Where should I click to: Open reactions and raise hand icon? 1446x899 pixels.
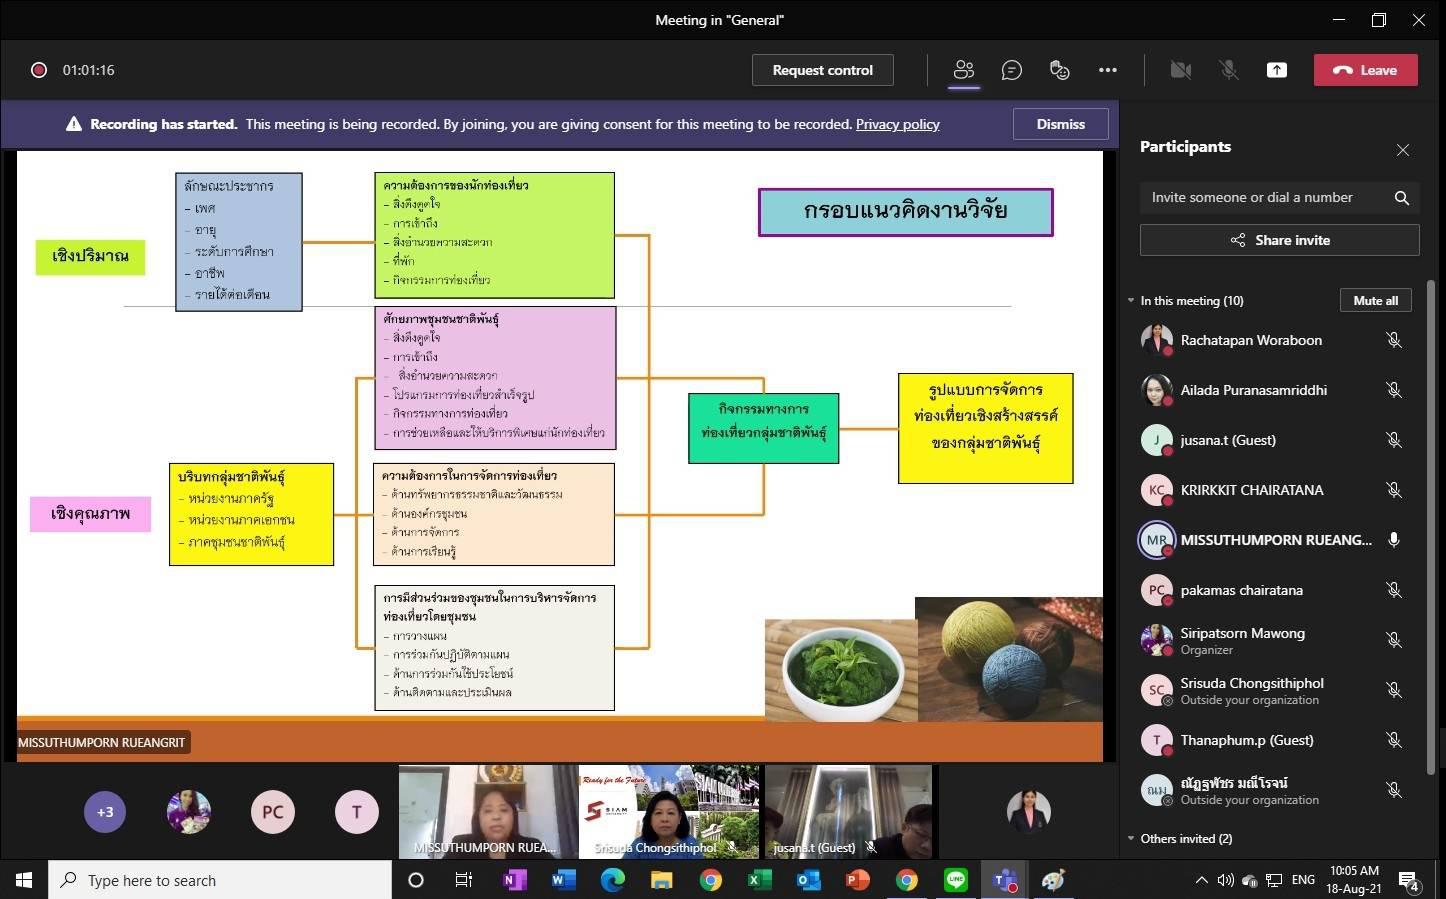tap(1060, 70)
